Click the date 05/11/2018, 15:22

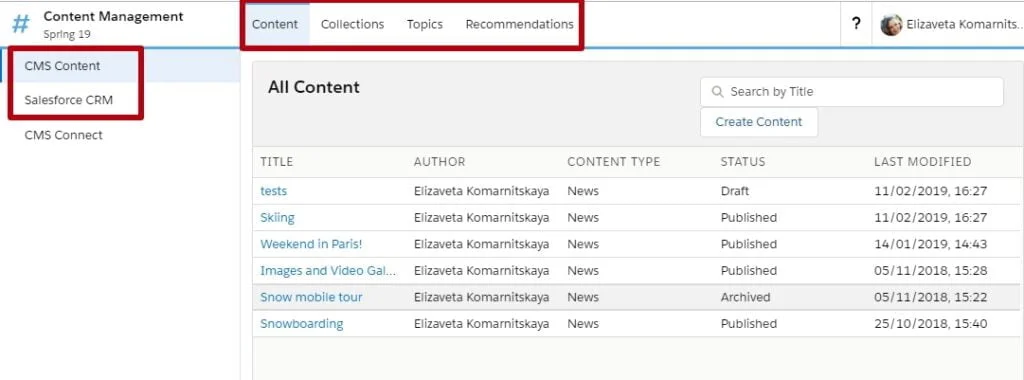click(x=931, y=297)
